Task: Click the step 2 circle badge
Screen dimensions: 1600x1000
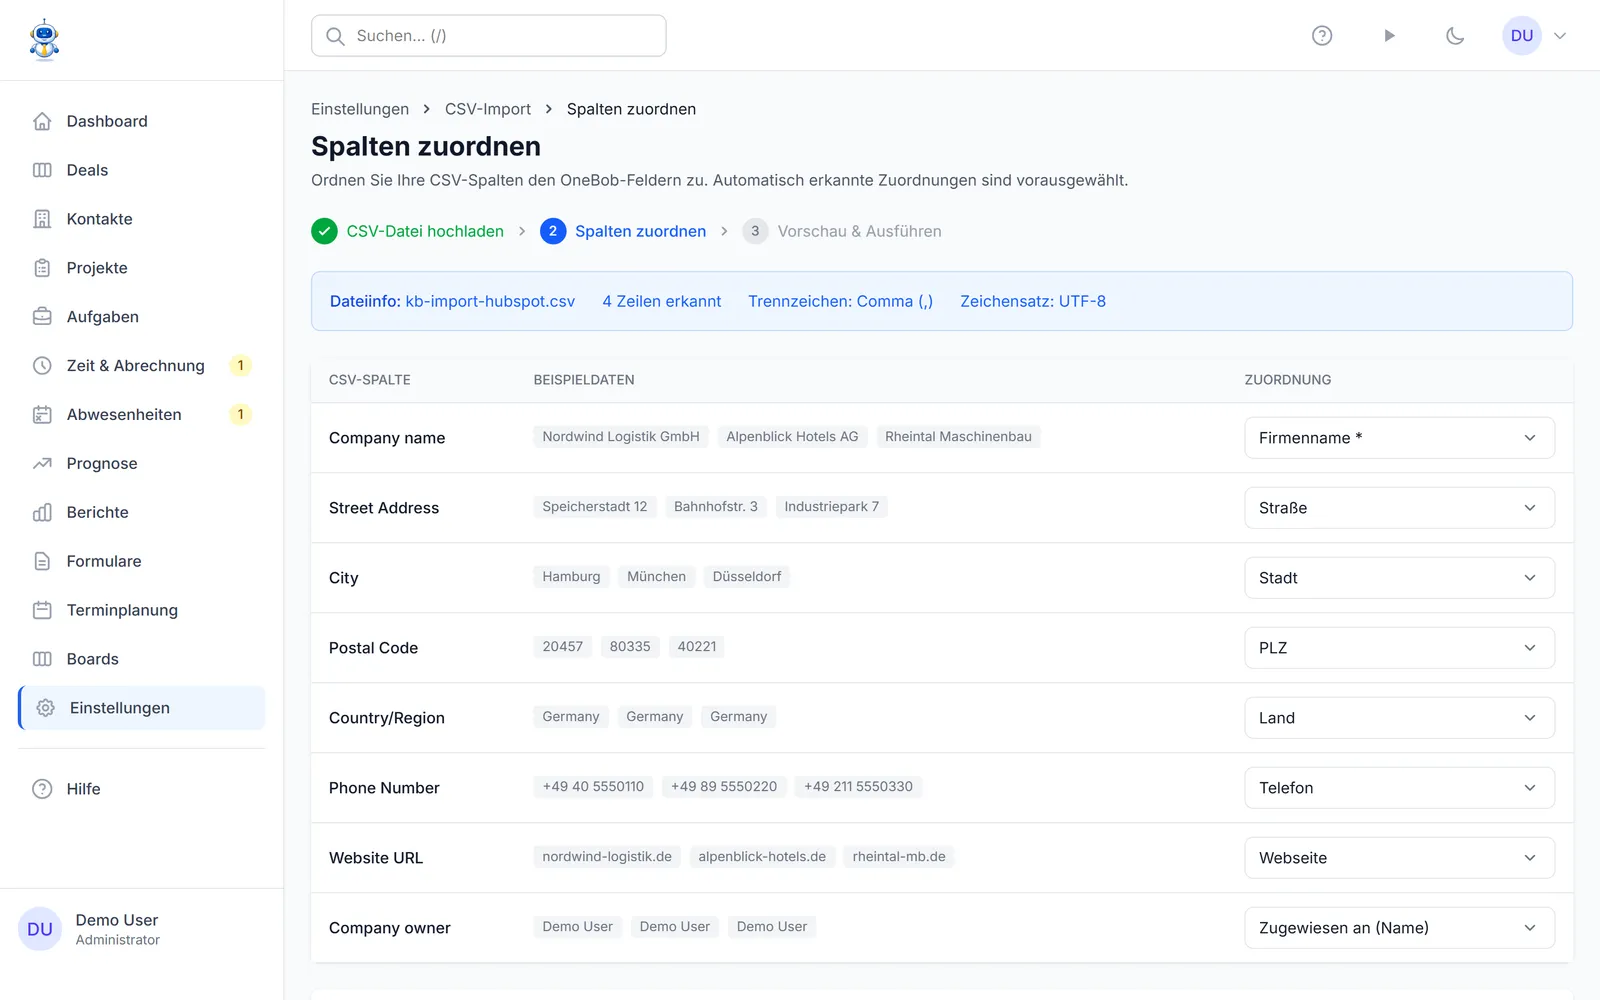Action: (x=553, y=231)
